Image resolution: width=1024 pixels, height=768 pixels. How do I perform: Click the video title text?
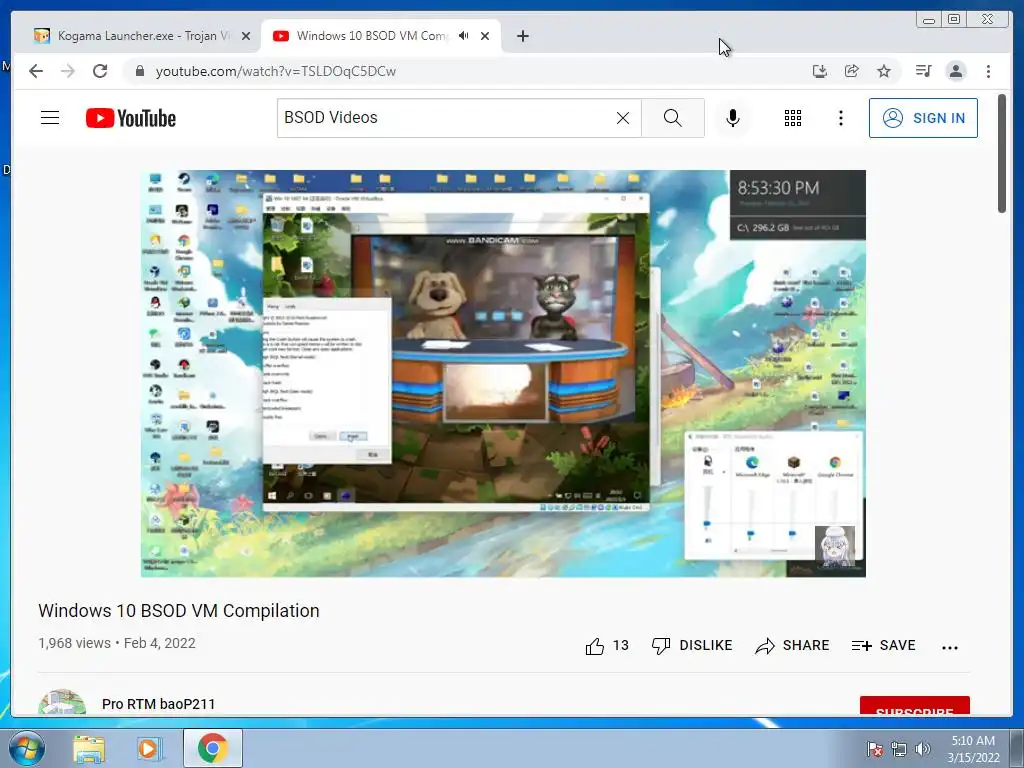[x=179, y=611]
